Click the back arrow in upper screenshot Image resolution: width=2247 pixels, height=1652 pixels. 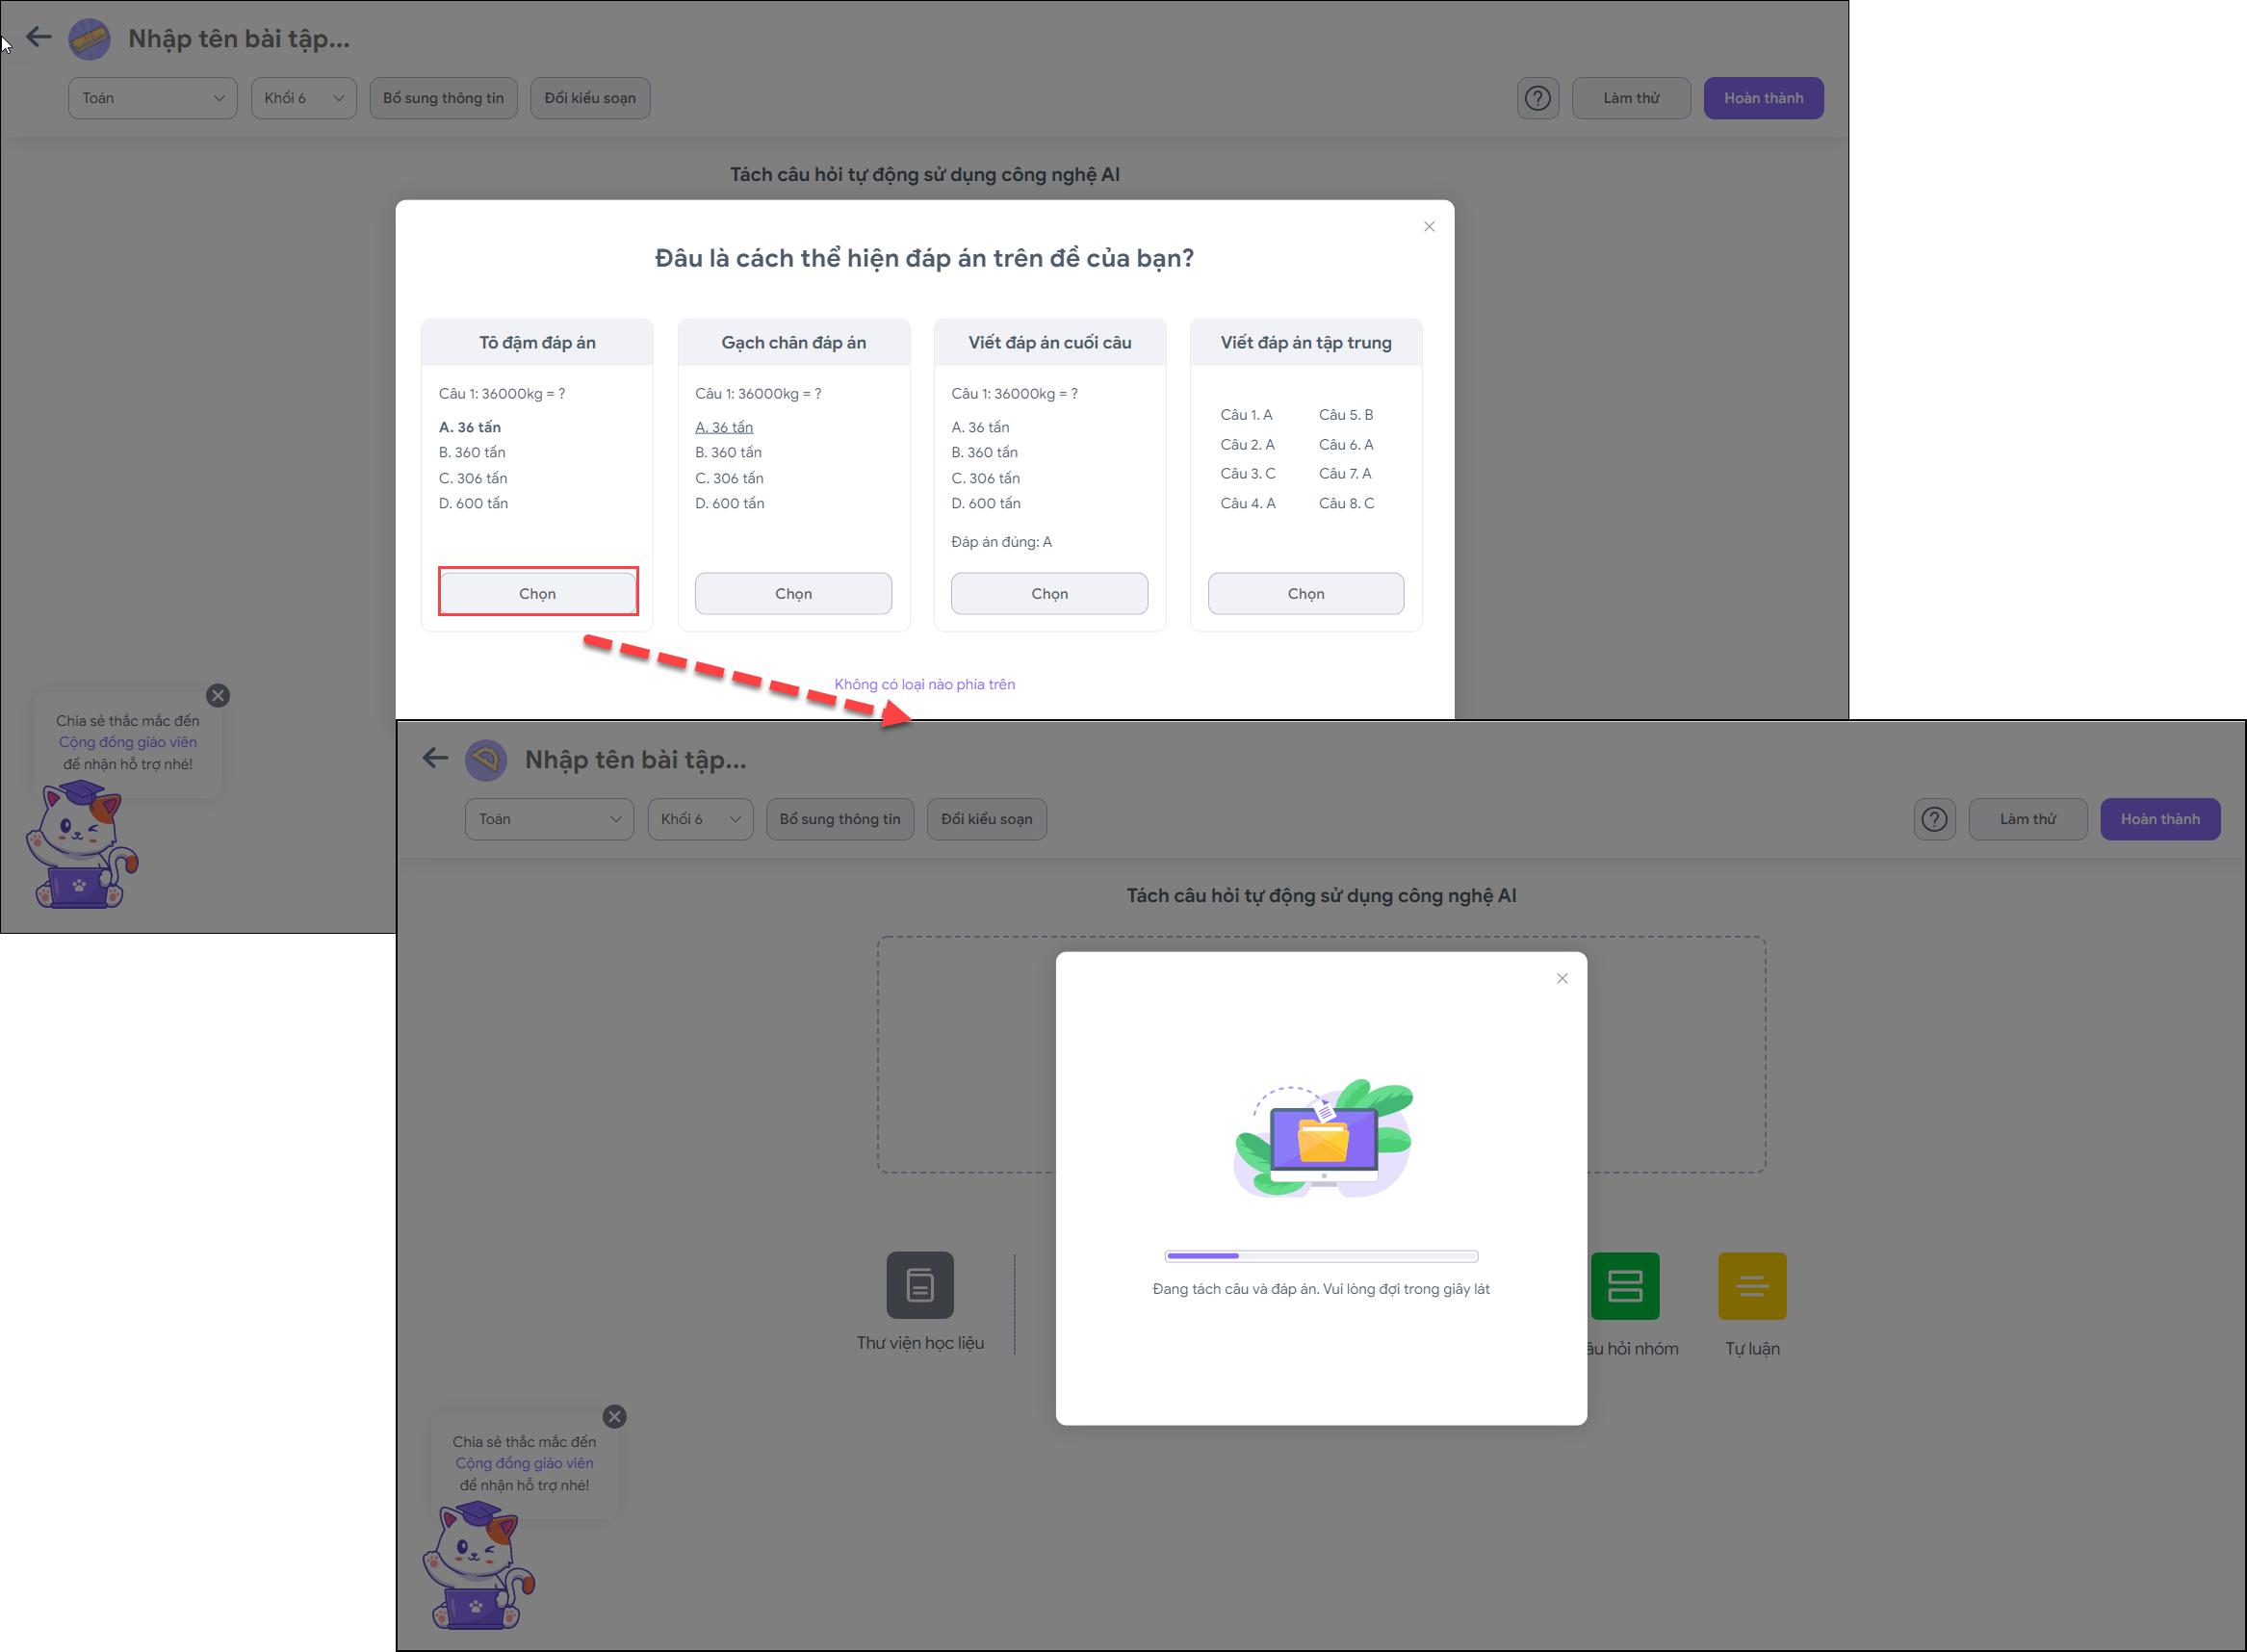(39, 38)
